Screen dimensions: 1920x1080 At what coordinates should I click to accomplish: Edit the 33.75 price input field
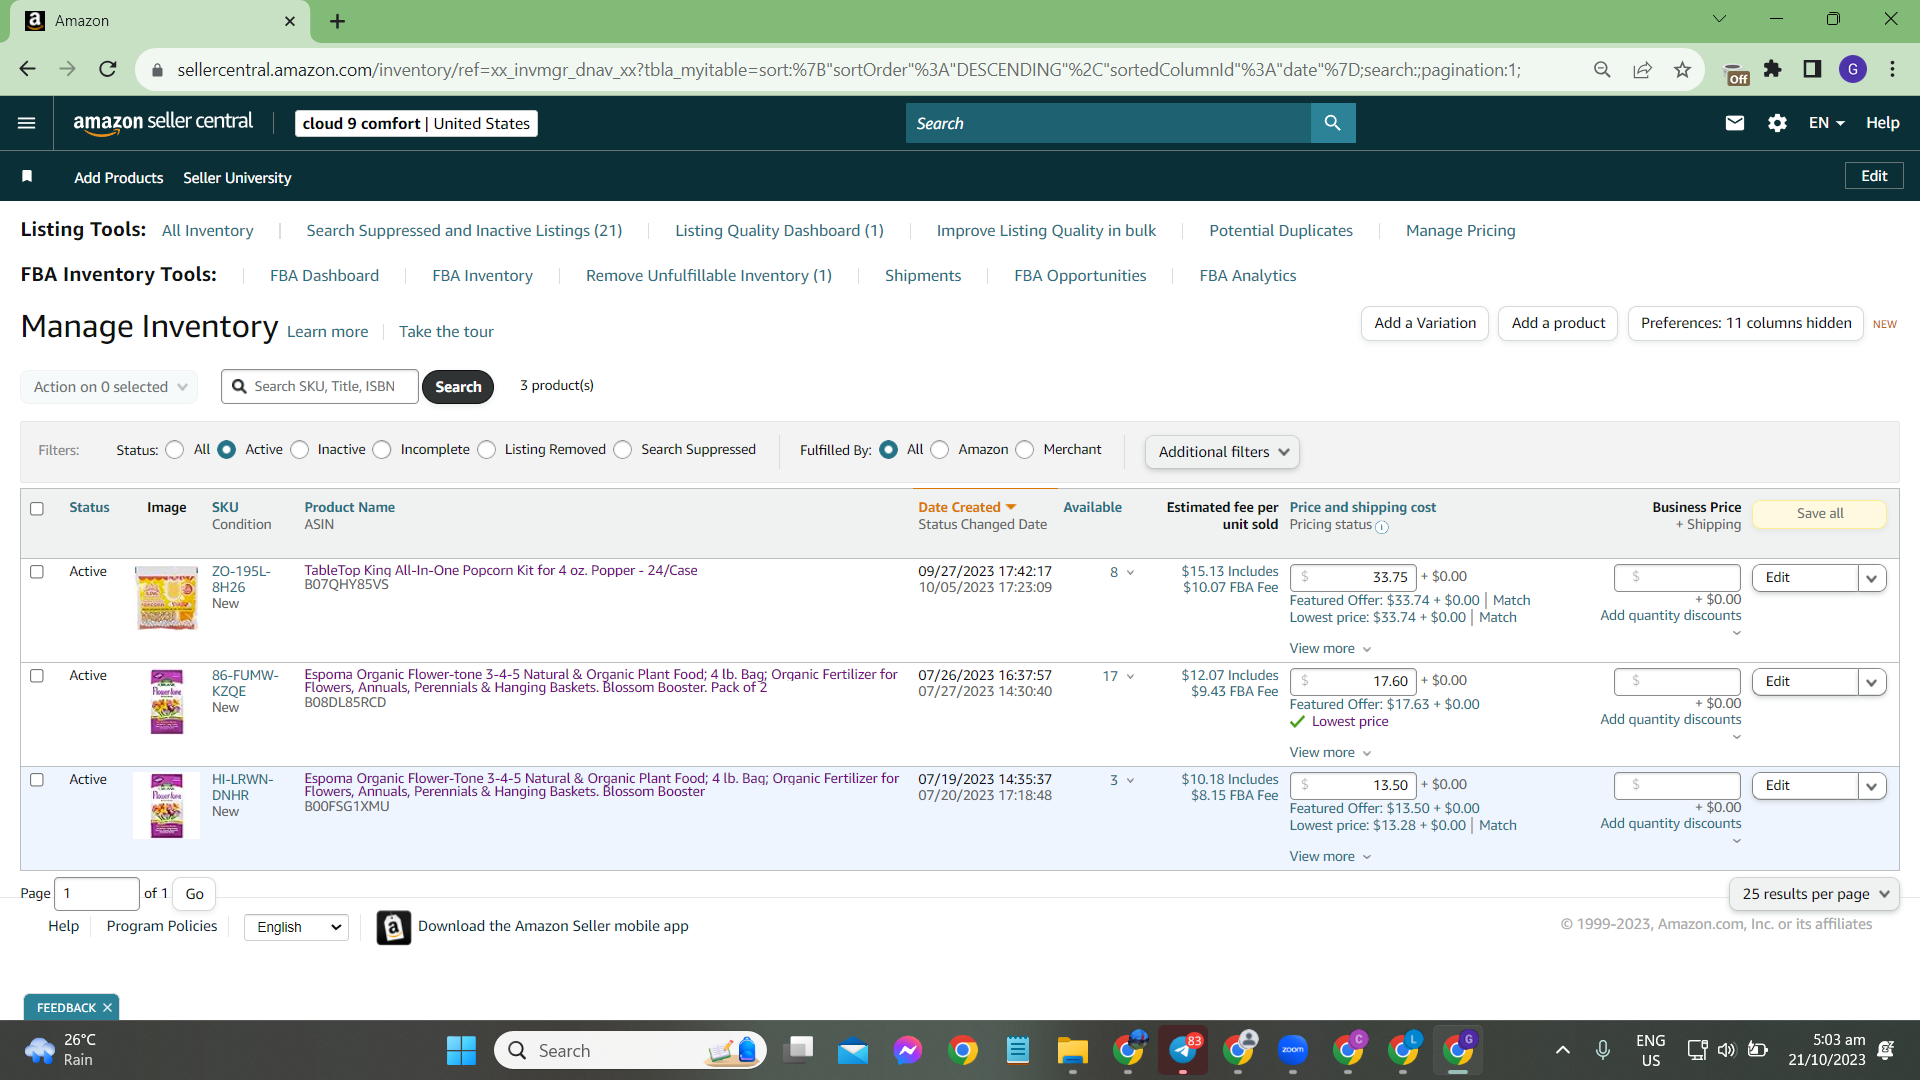point(1353,577)
